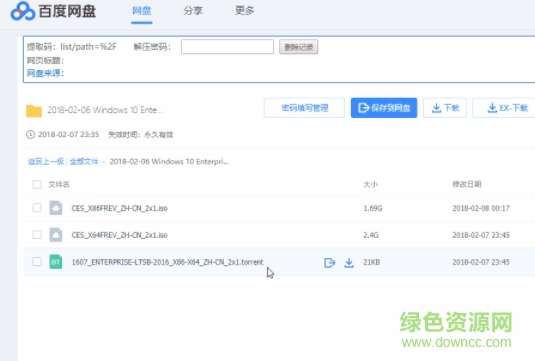The image size is (535, 361).
Task: Open the 密码填写管理 button
Action: tap(304, 108)
